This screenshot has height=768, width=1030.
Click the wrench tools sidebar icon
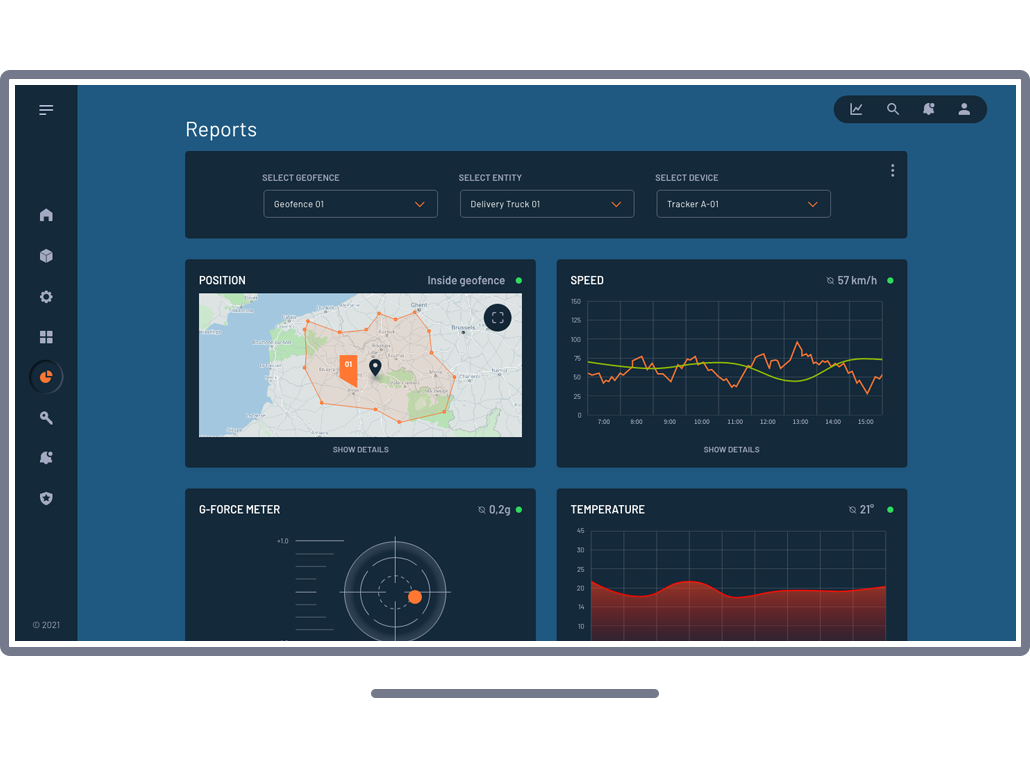pyautogui.click(x=46, y=418)
